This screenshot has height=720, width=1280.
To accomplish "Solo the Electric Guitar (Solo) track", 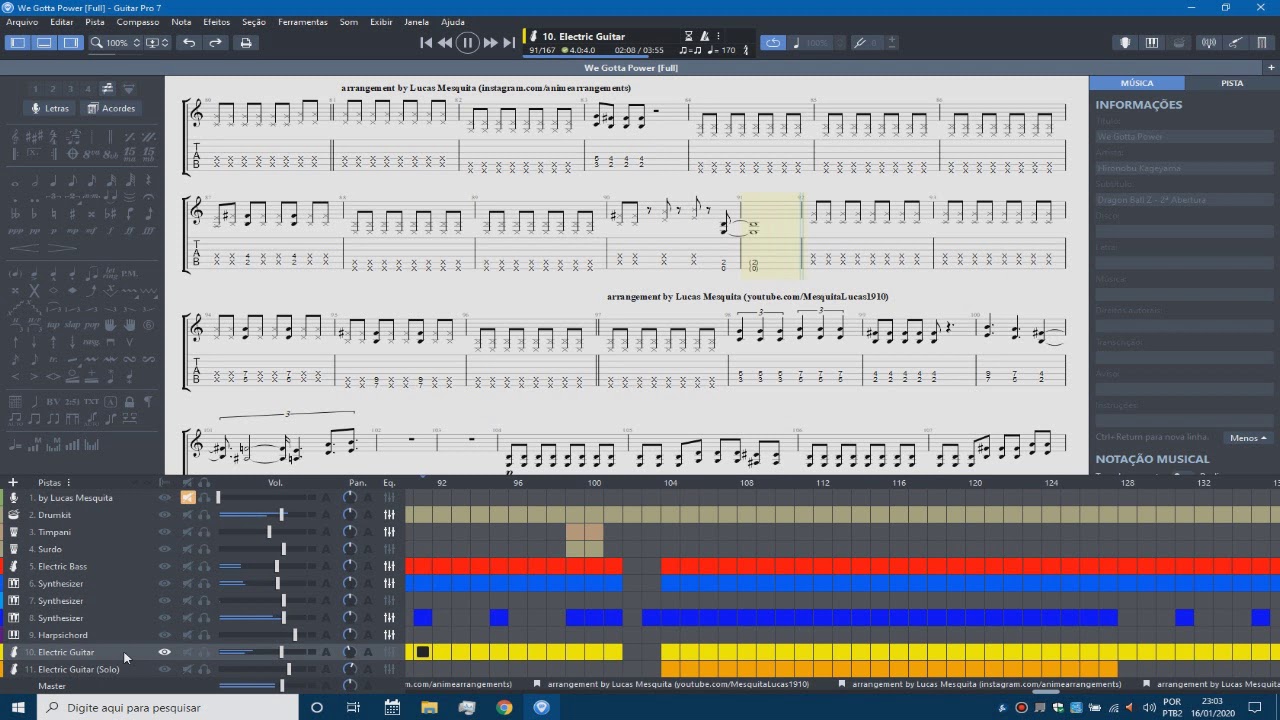I will 204,669.
